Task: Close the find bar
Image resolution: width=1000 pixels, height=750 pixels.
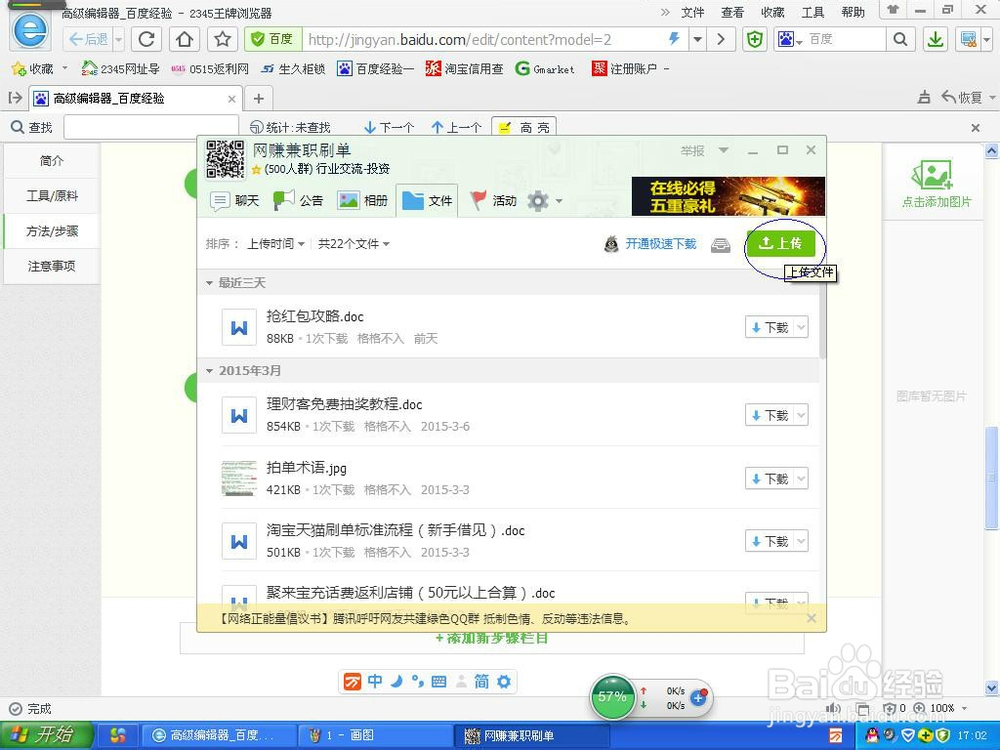Action: pos(975,128)
